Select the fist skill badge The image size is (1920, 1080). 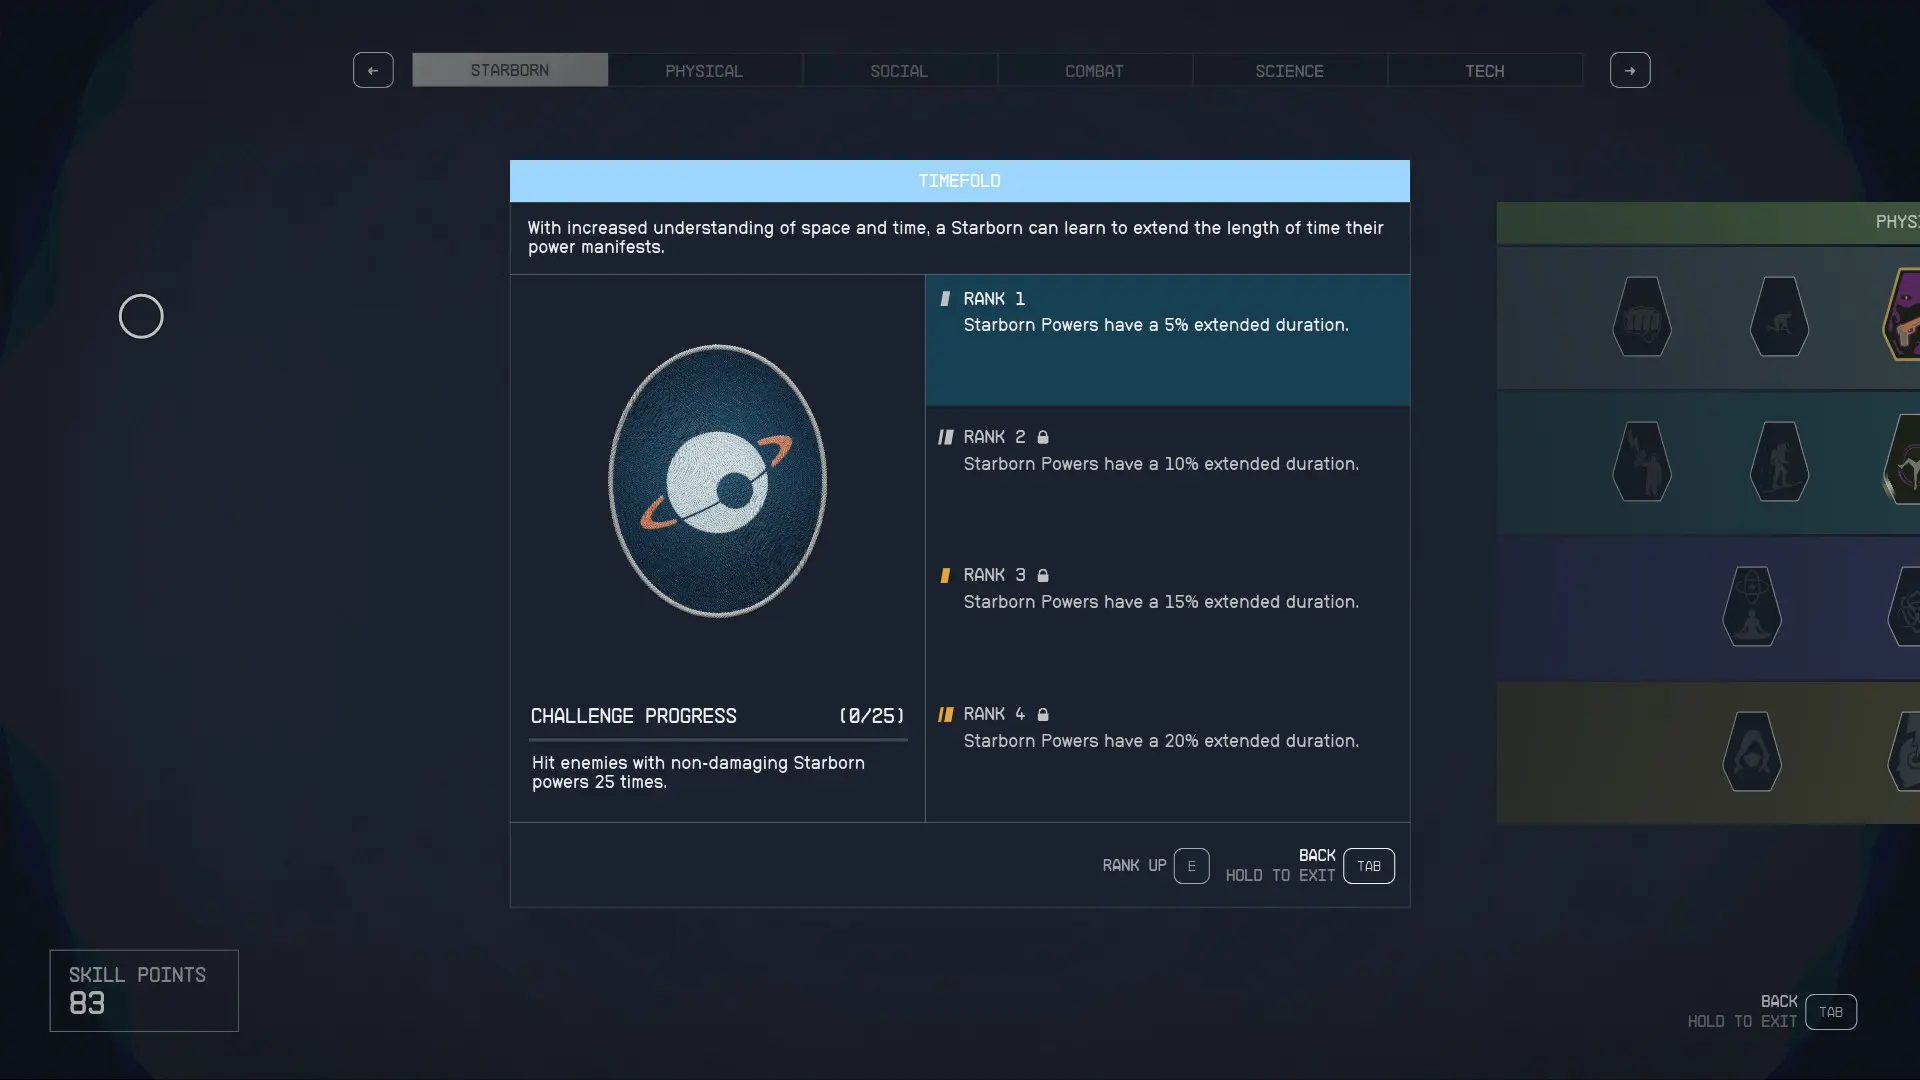coord(1641,317)
